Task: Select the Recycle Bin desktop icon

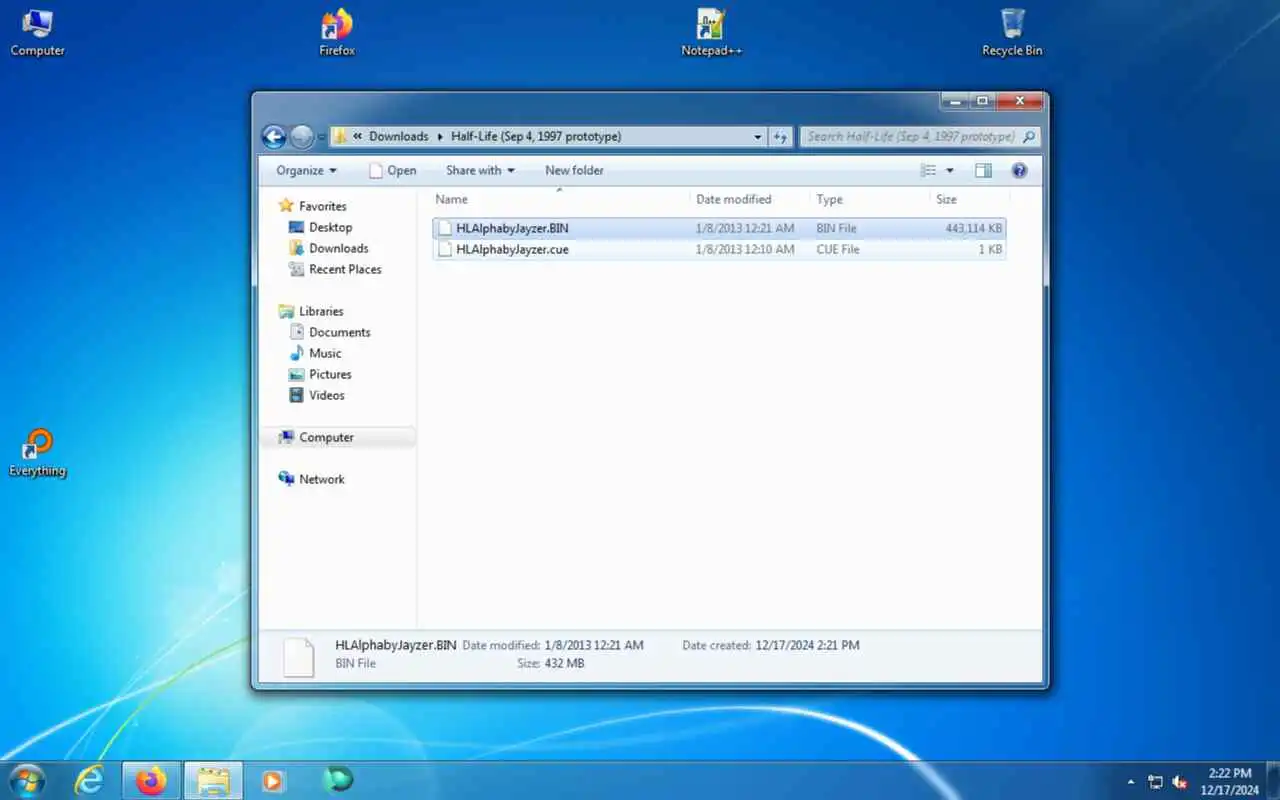Action: 1012,32
